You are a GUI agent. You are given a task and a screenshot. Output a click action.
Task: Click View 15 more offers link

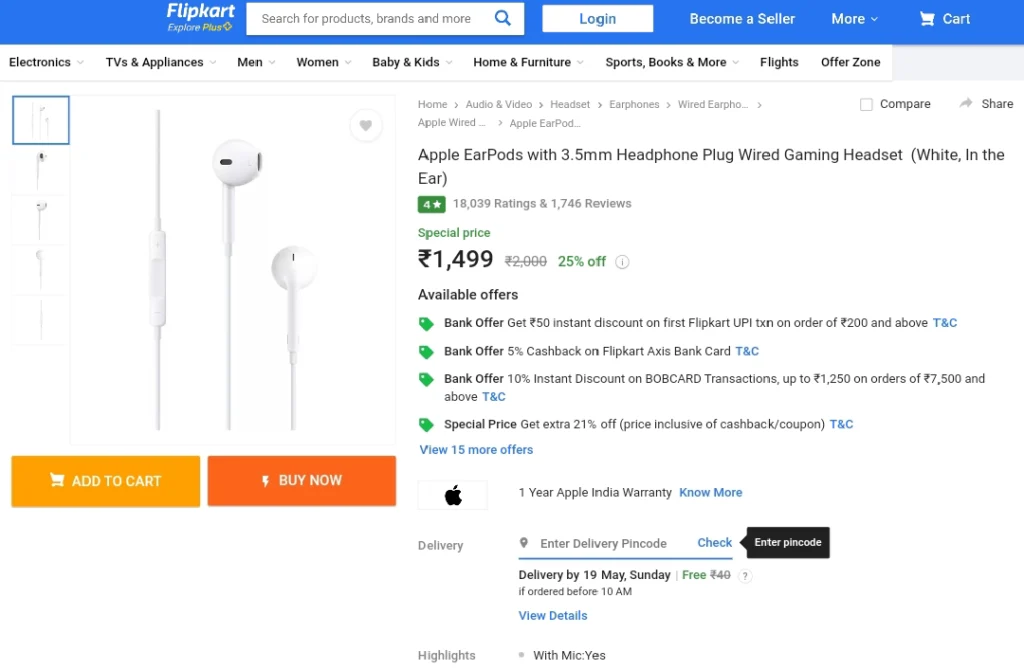point(476,450)
